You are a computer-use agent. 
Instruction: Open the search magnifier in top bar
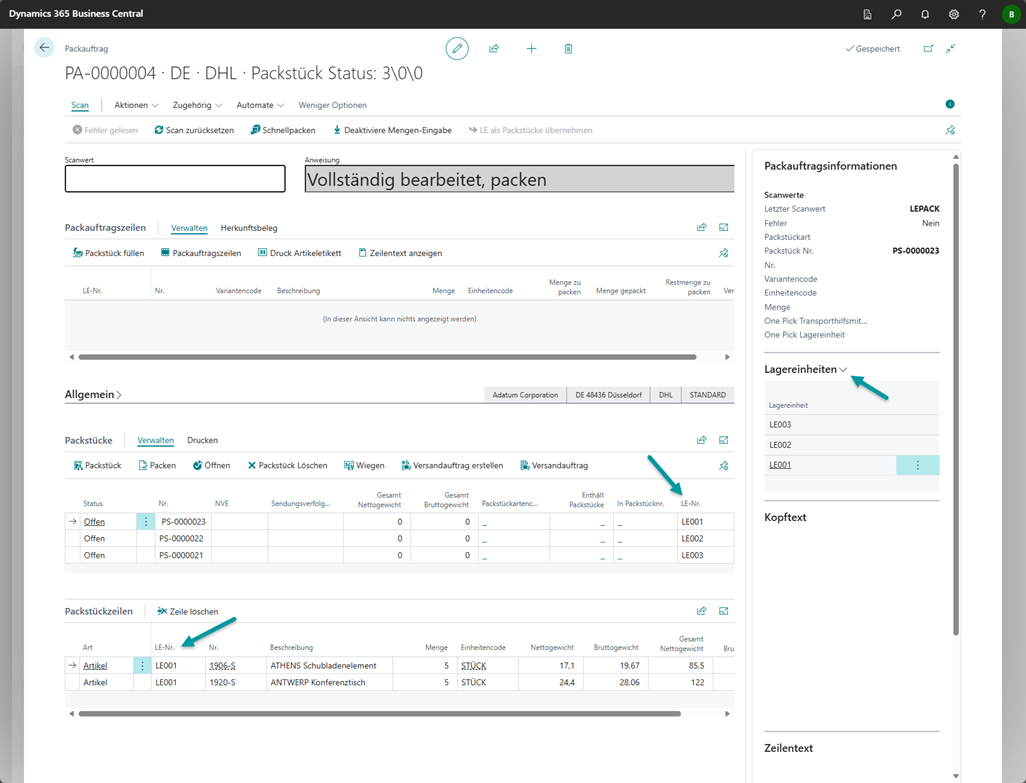[896, 14]
